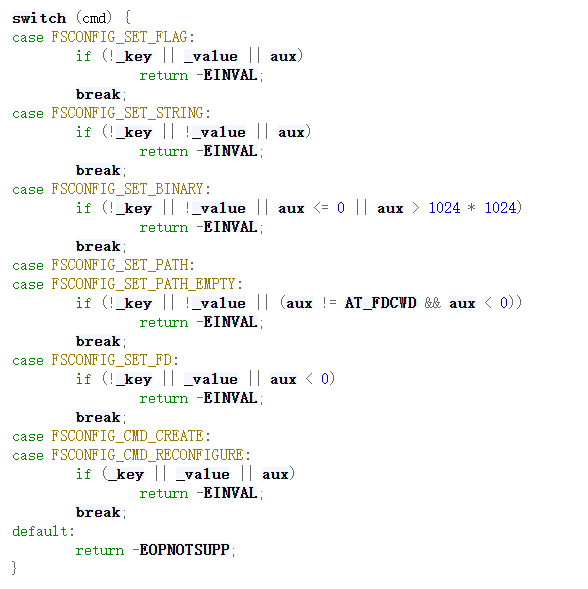The width and height of the screenshot is (588, 589).
Task: Select the FSCONFIG_CMD_CREATE case label
Action: [x=127, y=436]
